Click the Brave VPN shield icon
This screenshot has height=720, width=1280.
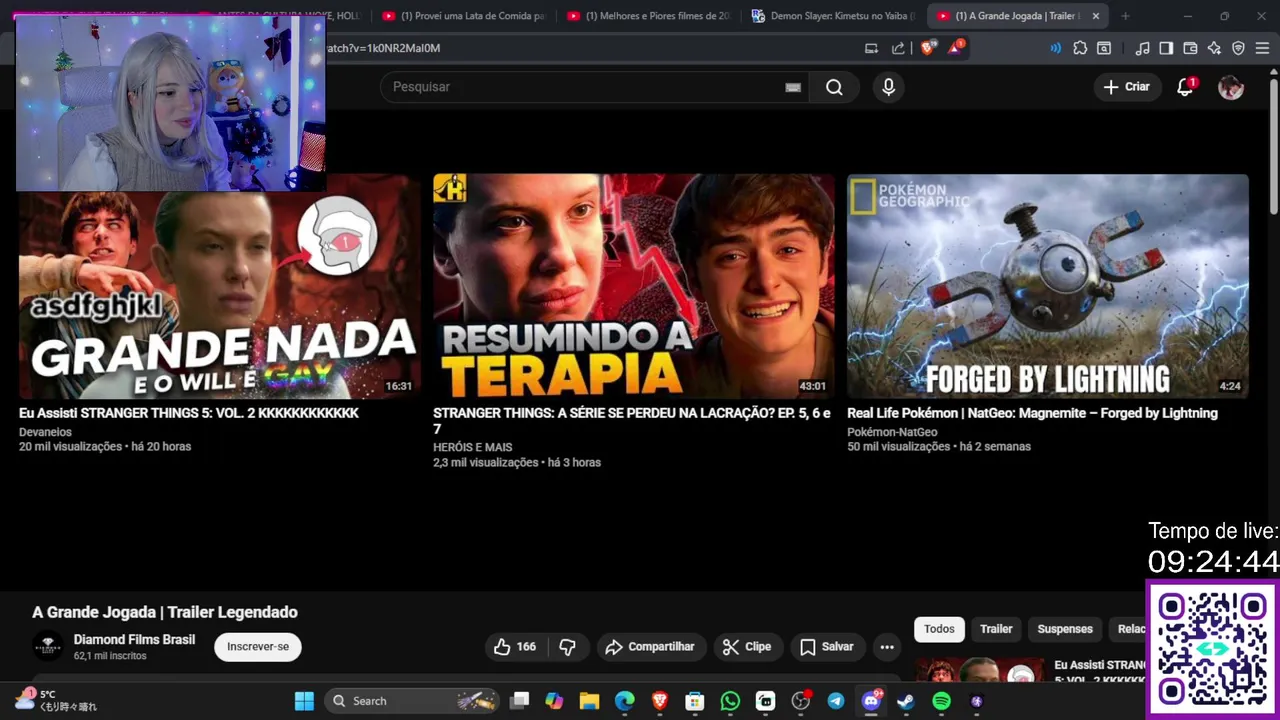(x=1238, y=48)
